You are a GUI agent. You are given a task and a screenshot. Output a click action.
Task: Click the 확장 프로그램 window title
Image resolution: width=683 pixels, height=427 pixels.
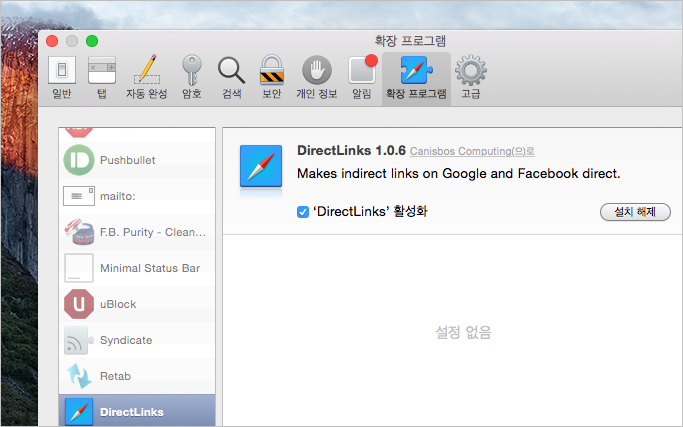[x=410, y=41]
